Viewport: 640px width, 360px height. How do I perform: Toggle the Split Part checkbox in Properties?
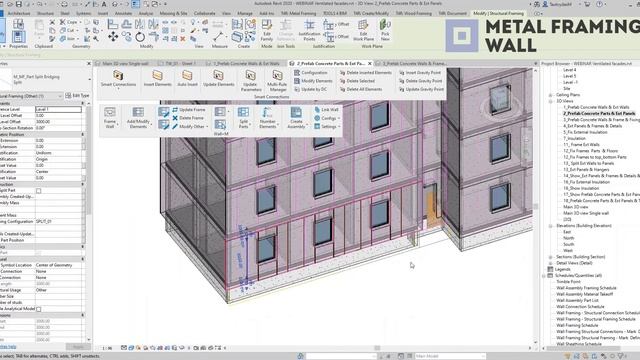pos(38,191)
